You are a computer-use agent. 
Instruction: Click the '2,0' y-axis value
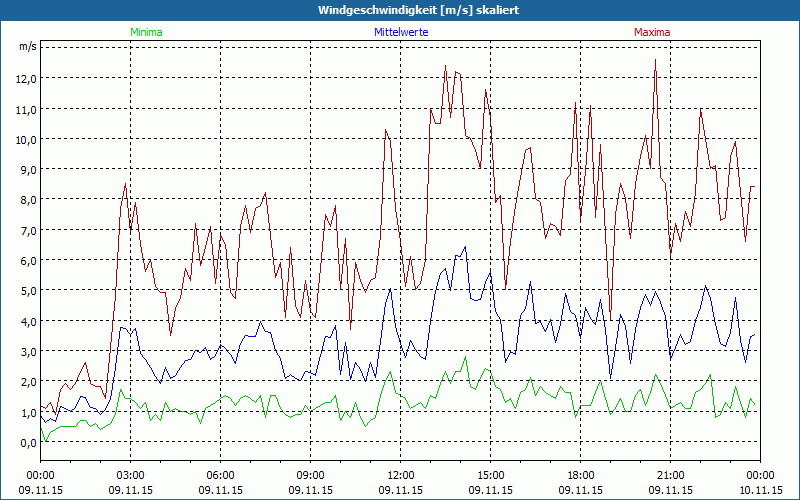click(29, 382)
